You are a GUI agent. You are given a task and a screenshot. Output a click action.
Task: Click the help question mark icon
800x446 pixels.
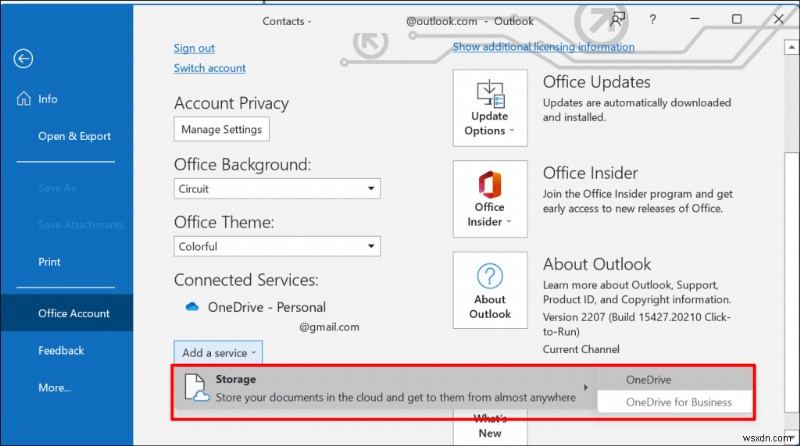pos(653,19)
